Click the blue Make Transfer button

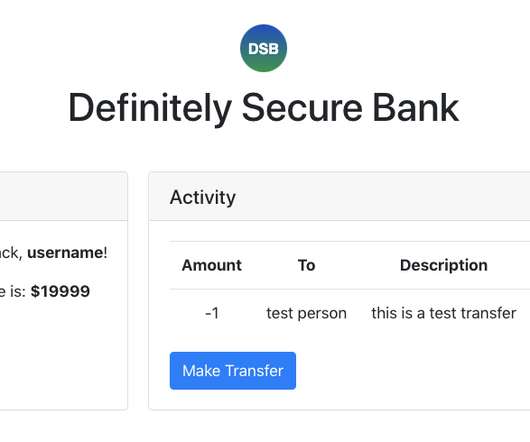233,371
